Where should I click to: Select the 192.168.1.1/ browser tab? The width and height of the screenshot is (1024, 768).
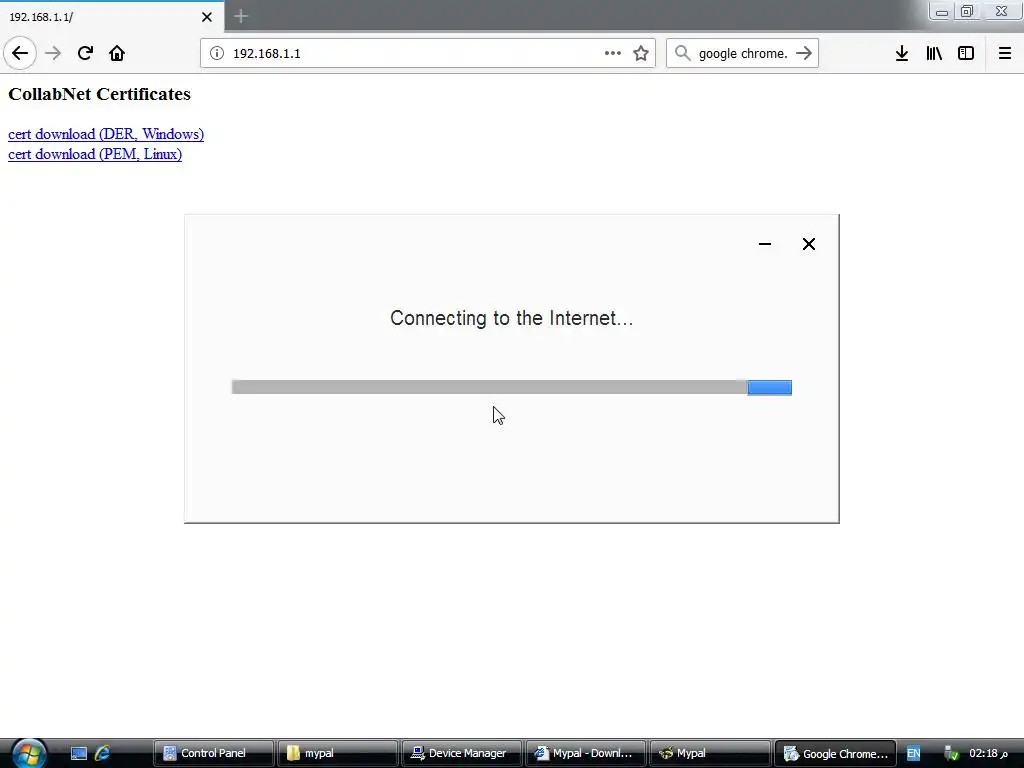(112, 17)
